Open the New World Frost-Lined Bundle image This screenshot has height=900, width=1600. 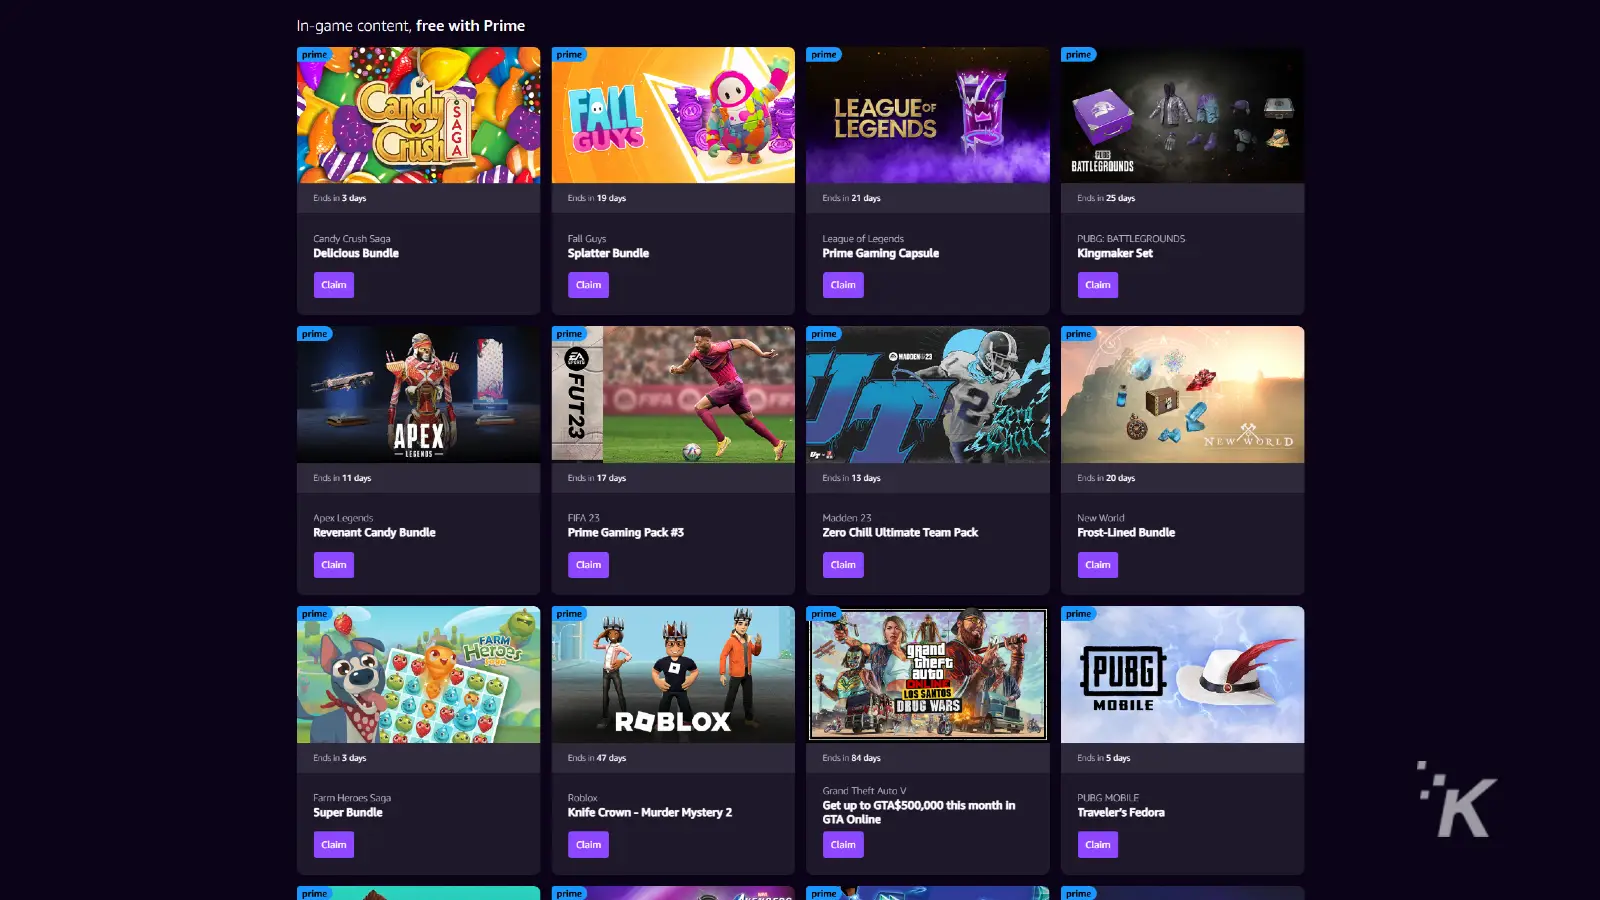tap(1183, 394)
